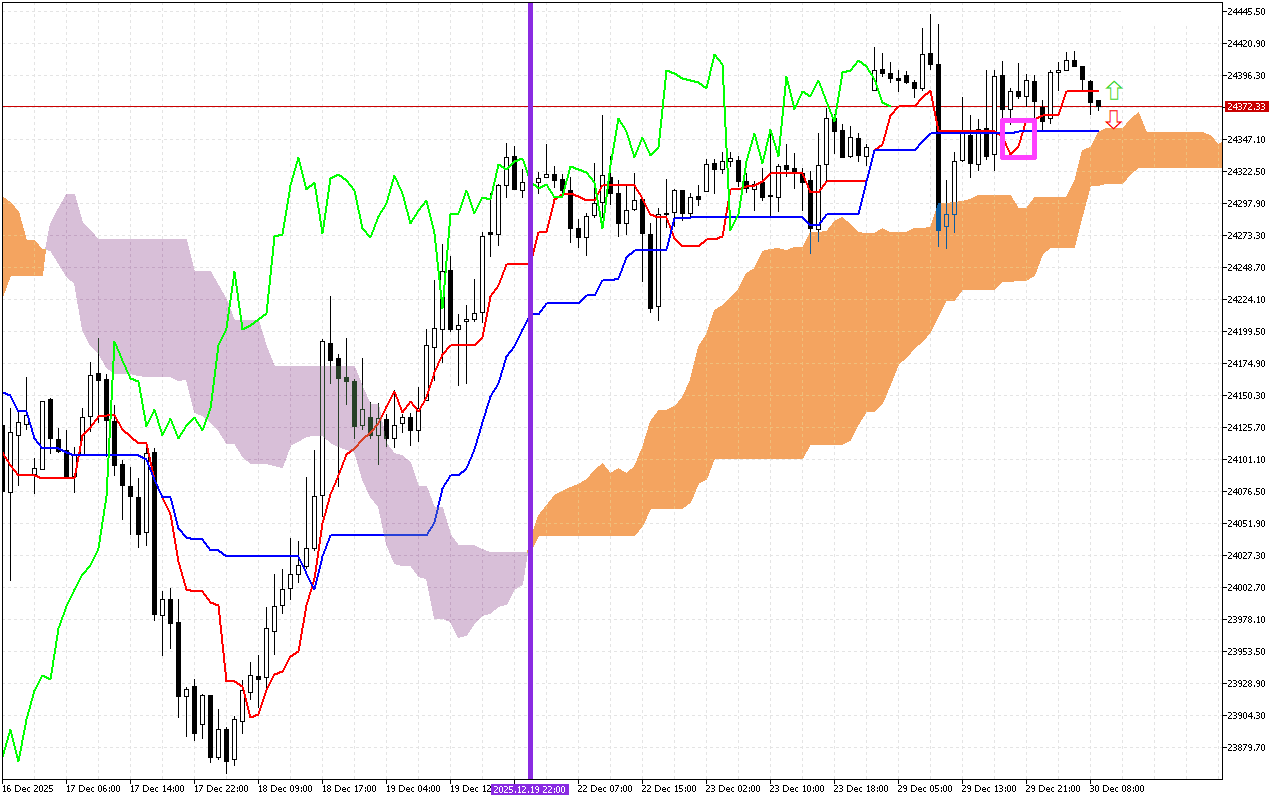Image resolution: width=1280 pixels, height=800 pixels.
Task: Click the 24224.10 price scale label
Action: (x=1246, y=299)
